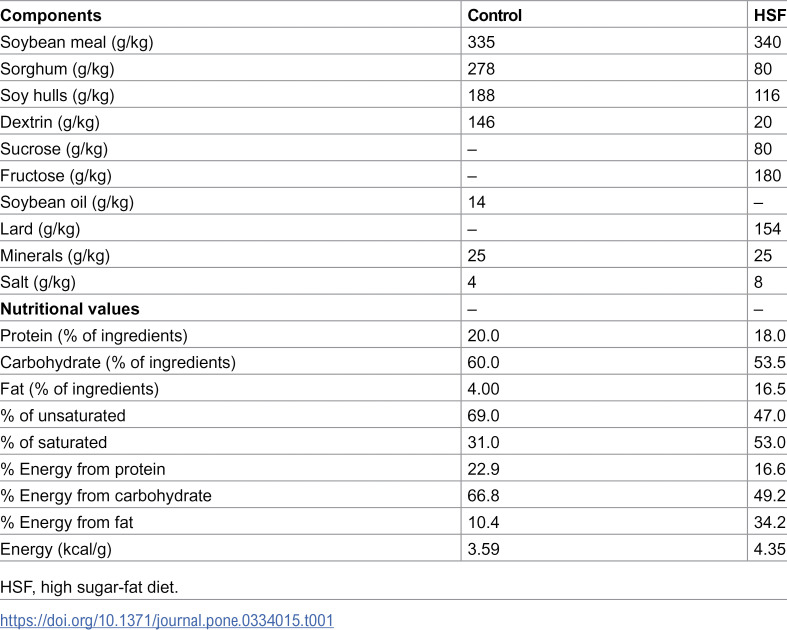Select Soybean oil control value 14
Image resolution: width=787 pixels, height=630 pixels.
point(476,202)
